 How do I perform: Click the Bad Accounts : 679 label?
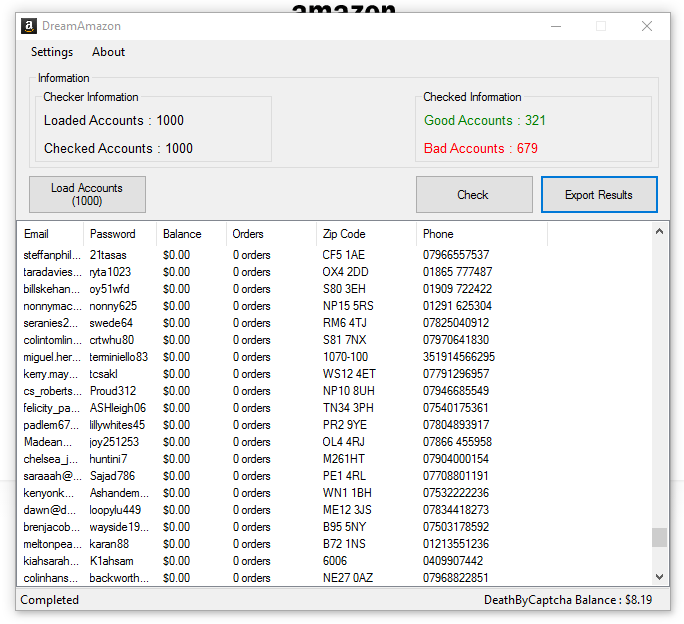tap(481, 148)
